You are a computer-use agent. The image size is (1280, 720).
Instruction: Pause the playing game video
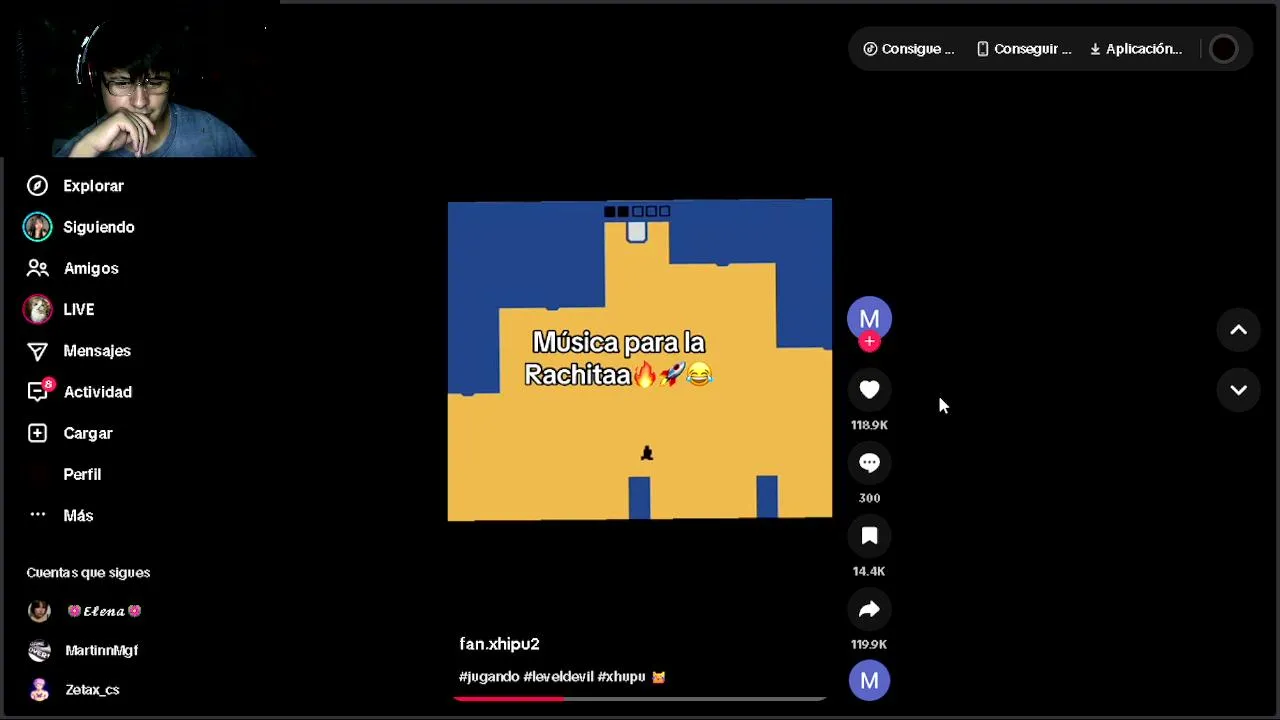pyautogui.click(x=640, y=360)
